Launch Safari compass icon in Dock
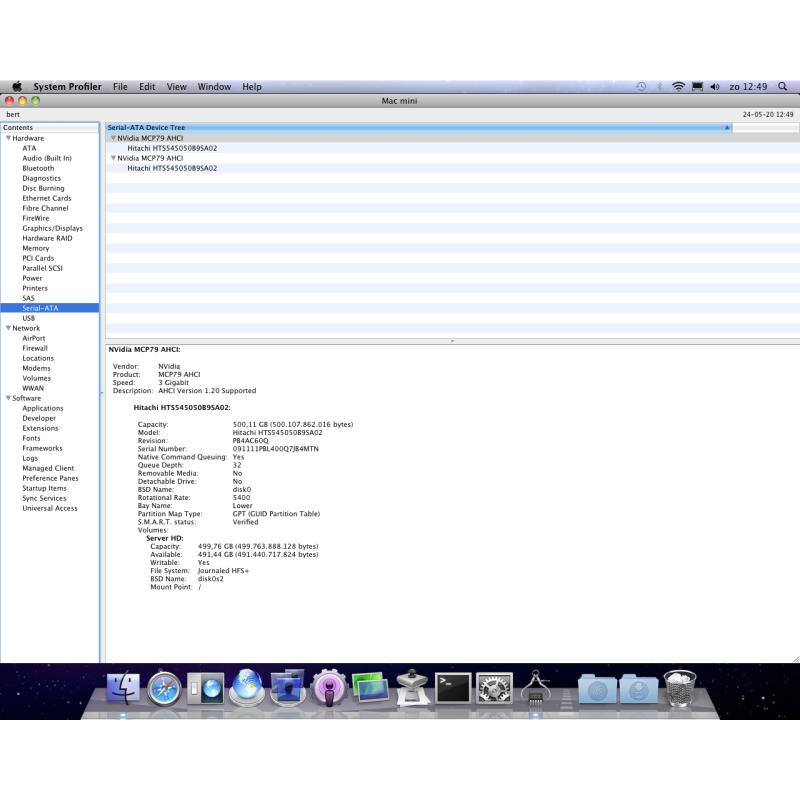The width and height of the screenshot is (800, 800). 164,688
